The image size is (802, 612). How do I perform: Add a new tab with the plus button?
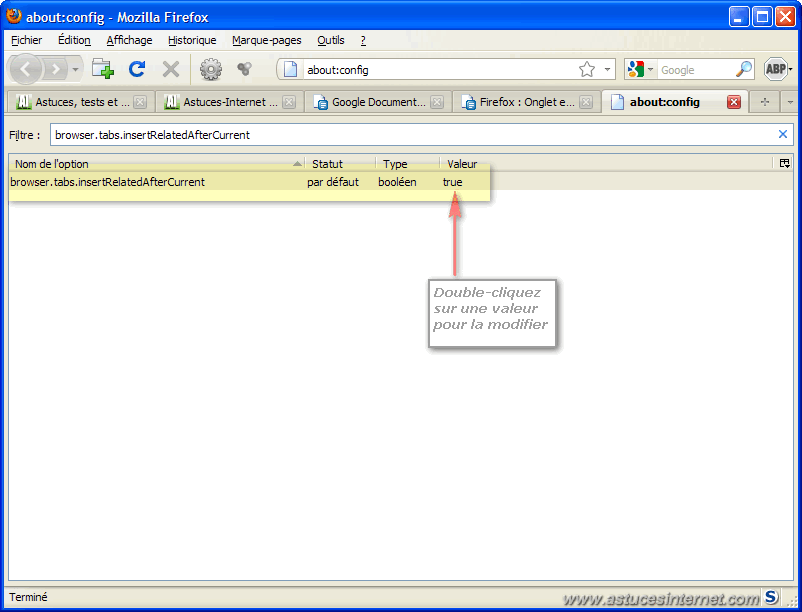tap(765, 102)
